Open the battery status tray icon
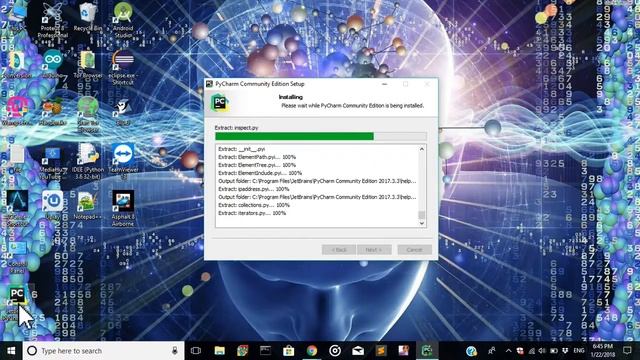This screenshot has height=360, width=640. (x=554, y=351)
